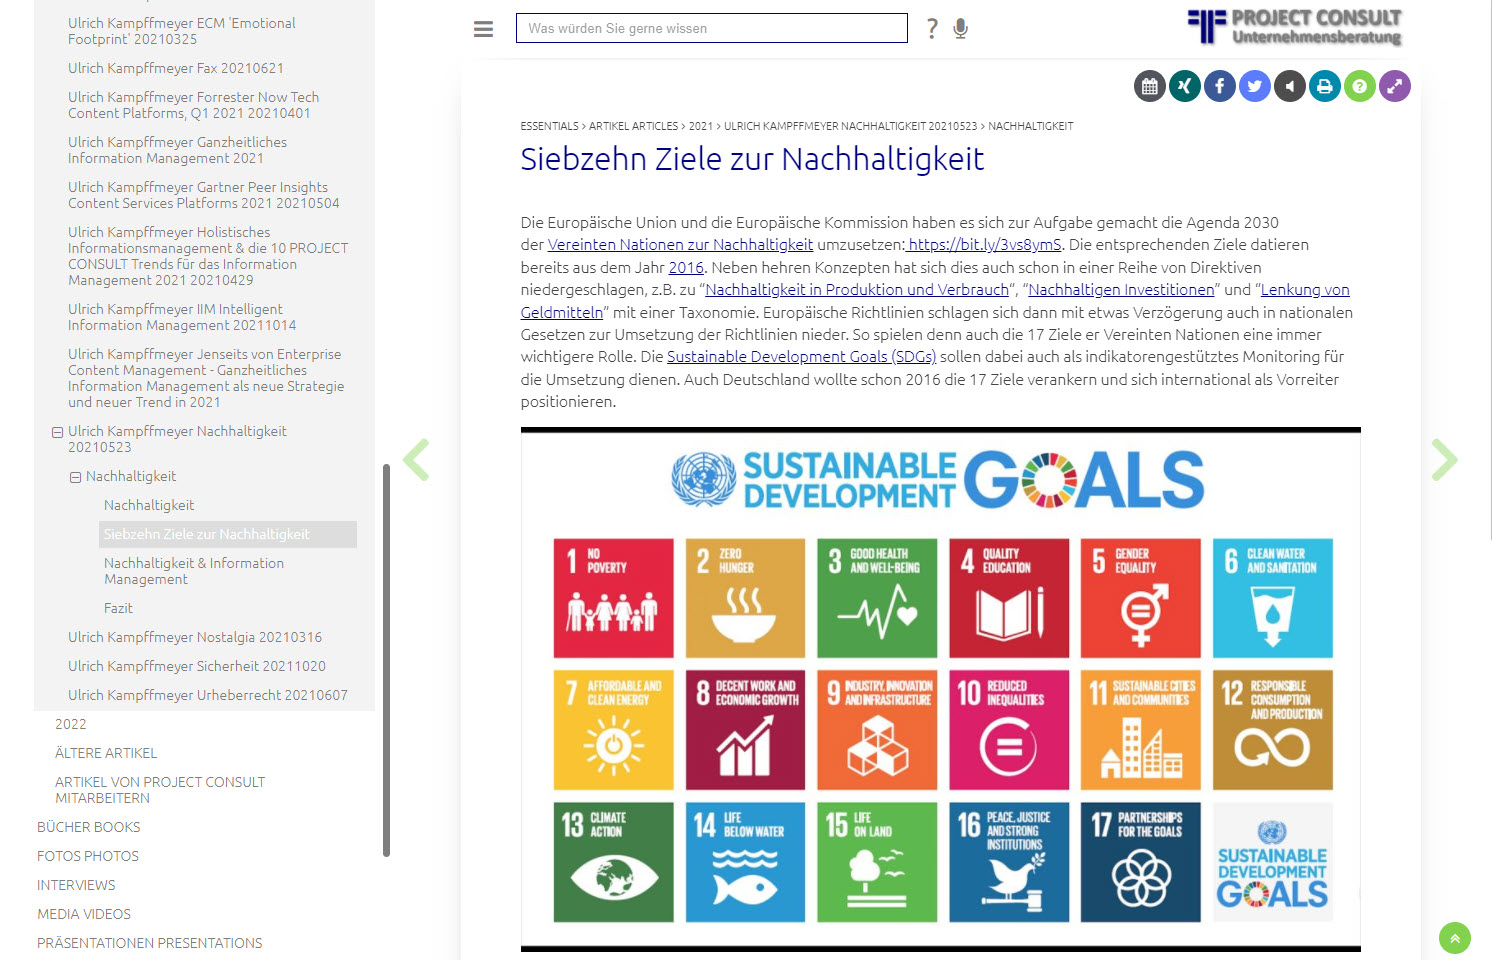
Task: Follow 'Sustainable Development Goals (SDGs)' link
Action: click(801, 357)
